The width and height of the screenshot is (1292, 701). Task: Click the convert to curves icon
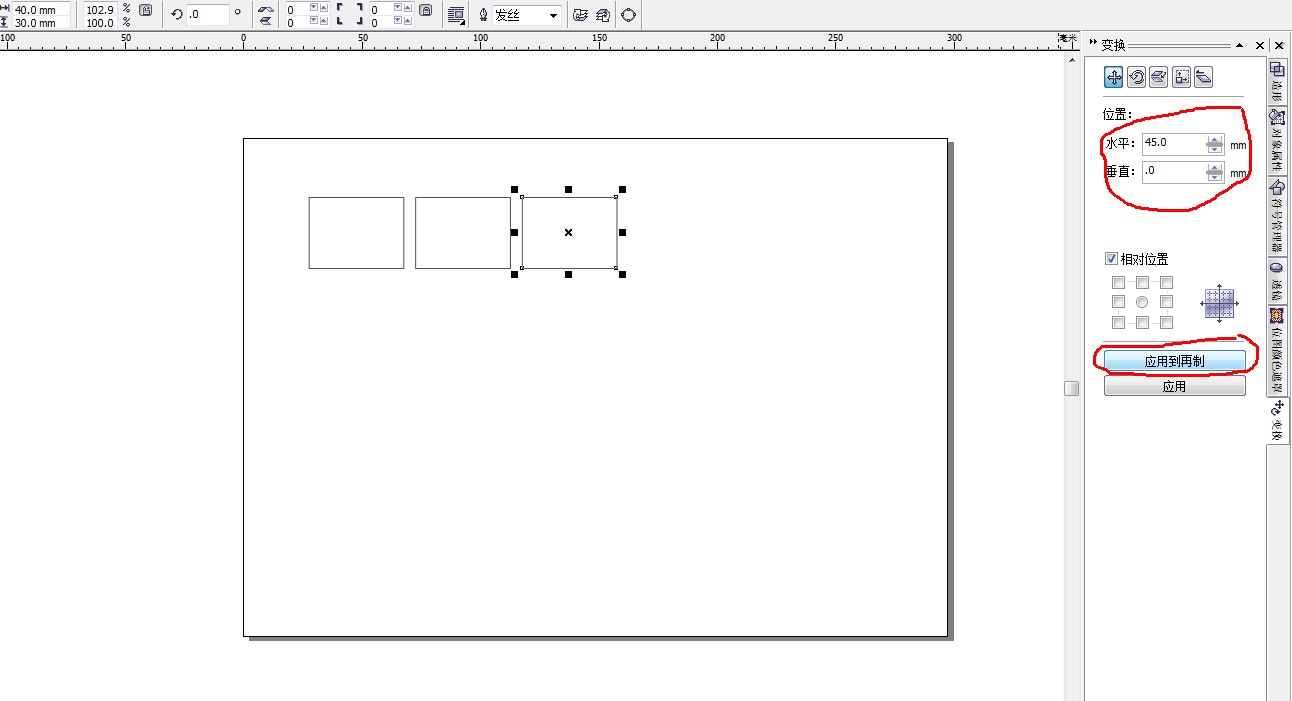(x=579, y=15)
